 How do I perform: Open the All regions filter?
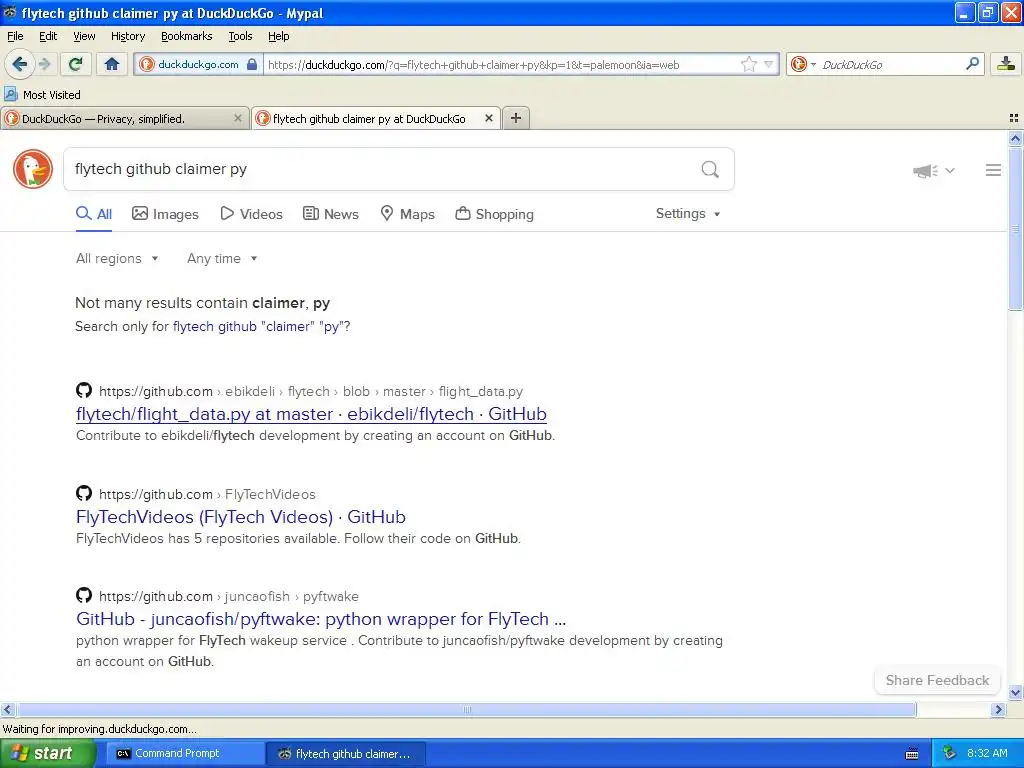[x=117, y=259]
